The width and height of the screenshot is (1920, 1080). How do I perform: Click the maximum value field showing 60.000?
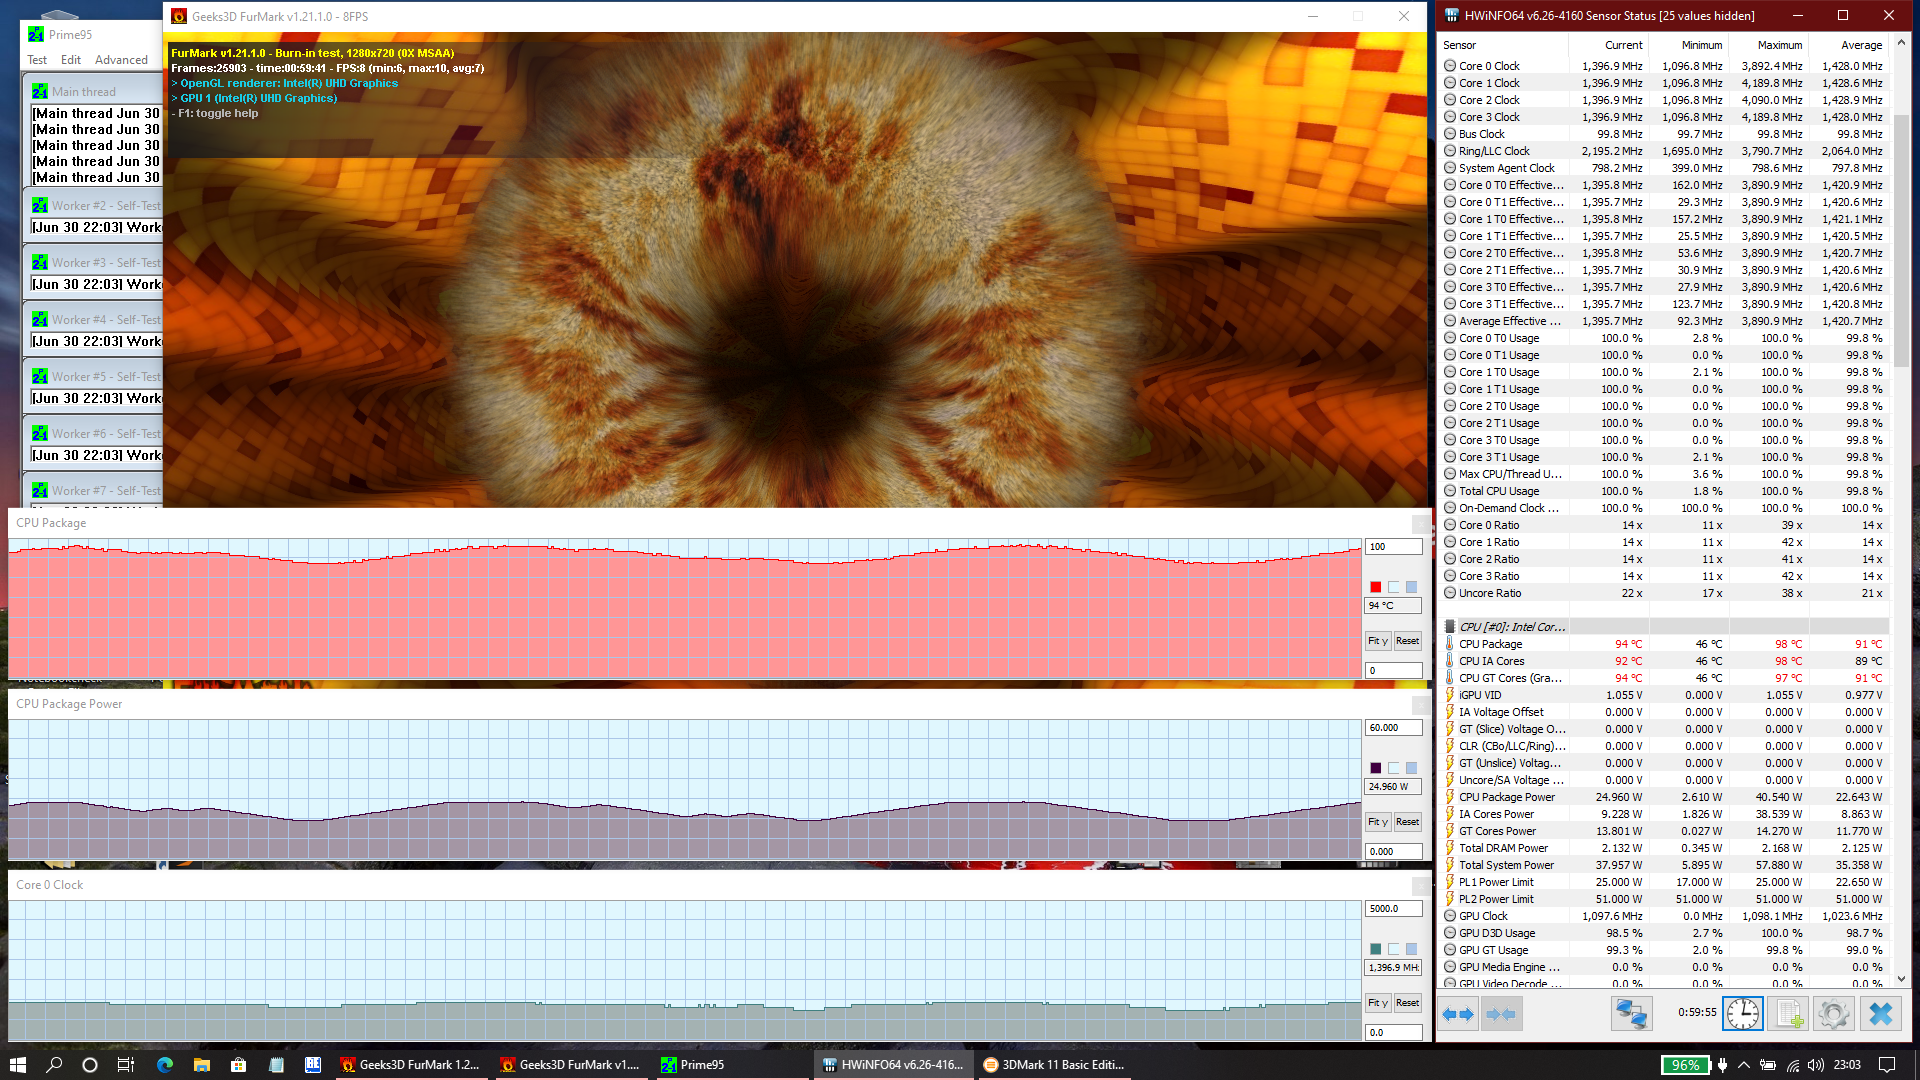(x=1392, y=728)
